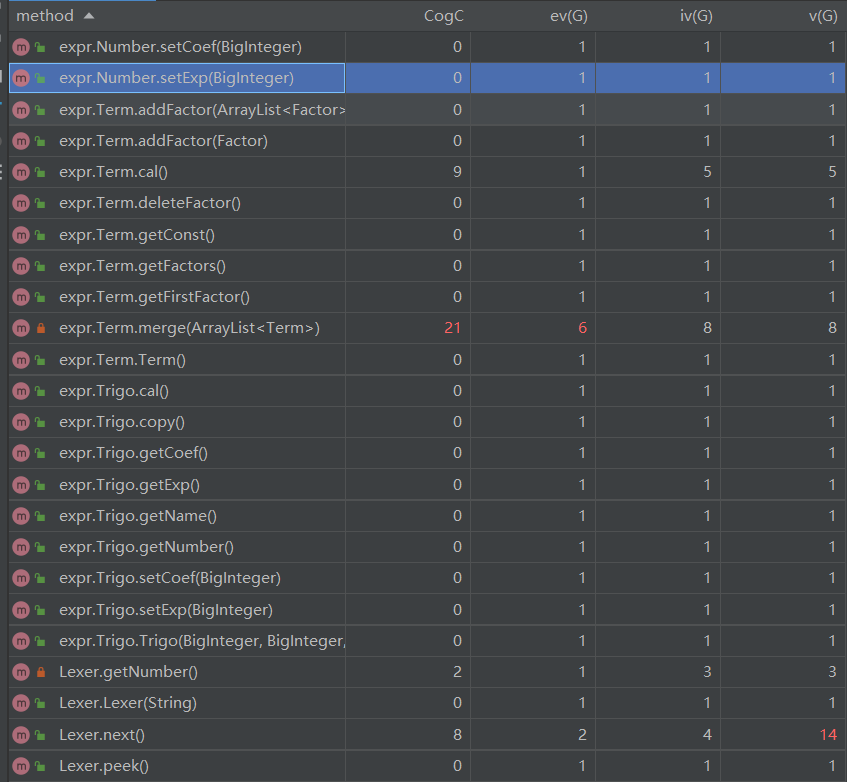The image size is (847, 782).
Task: Click the green public icon beside expr.Number.setCoef
Action: 40,47
